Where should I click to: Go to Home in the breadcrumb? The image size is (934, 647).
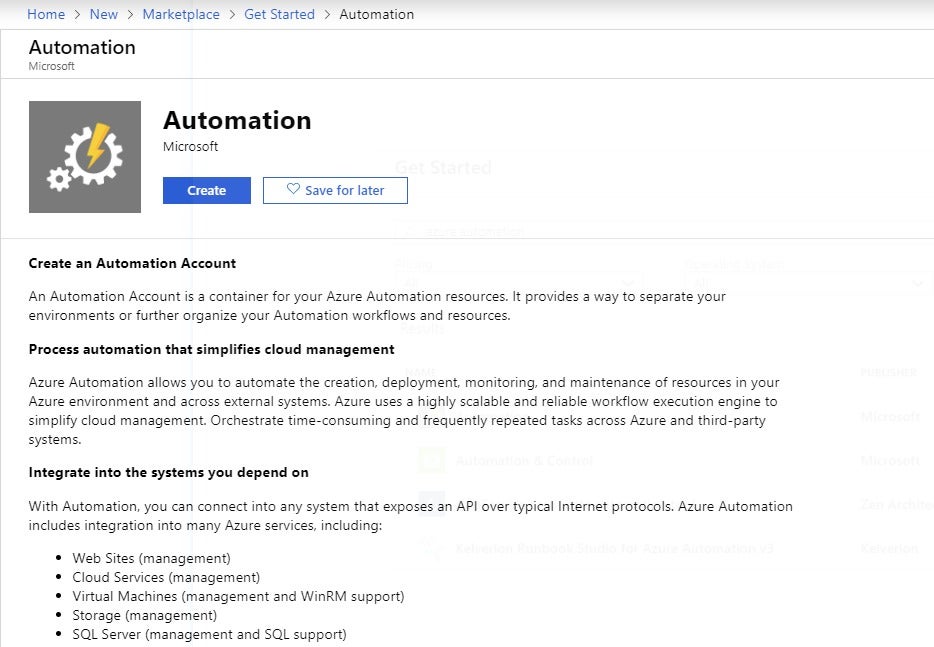[46, 14]
